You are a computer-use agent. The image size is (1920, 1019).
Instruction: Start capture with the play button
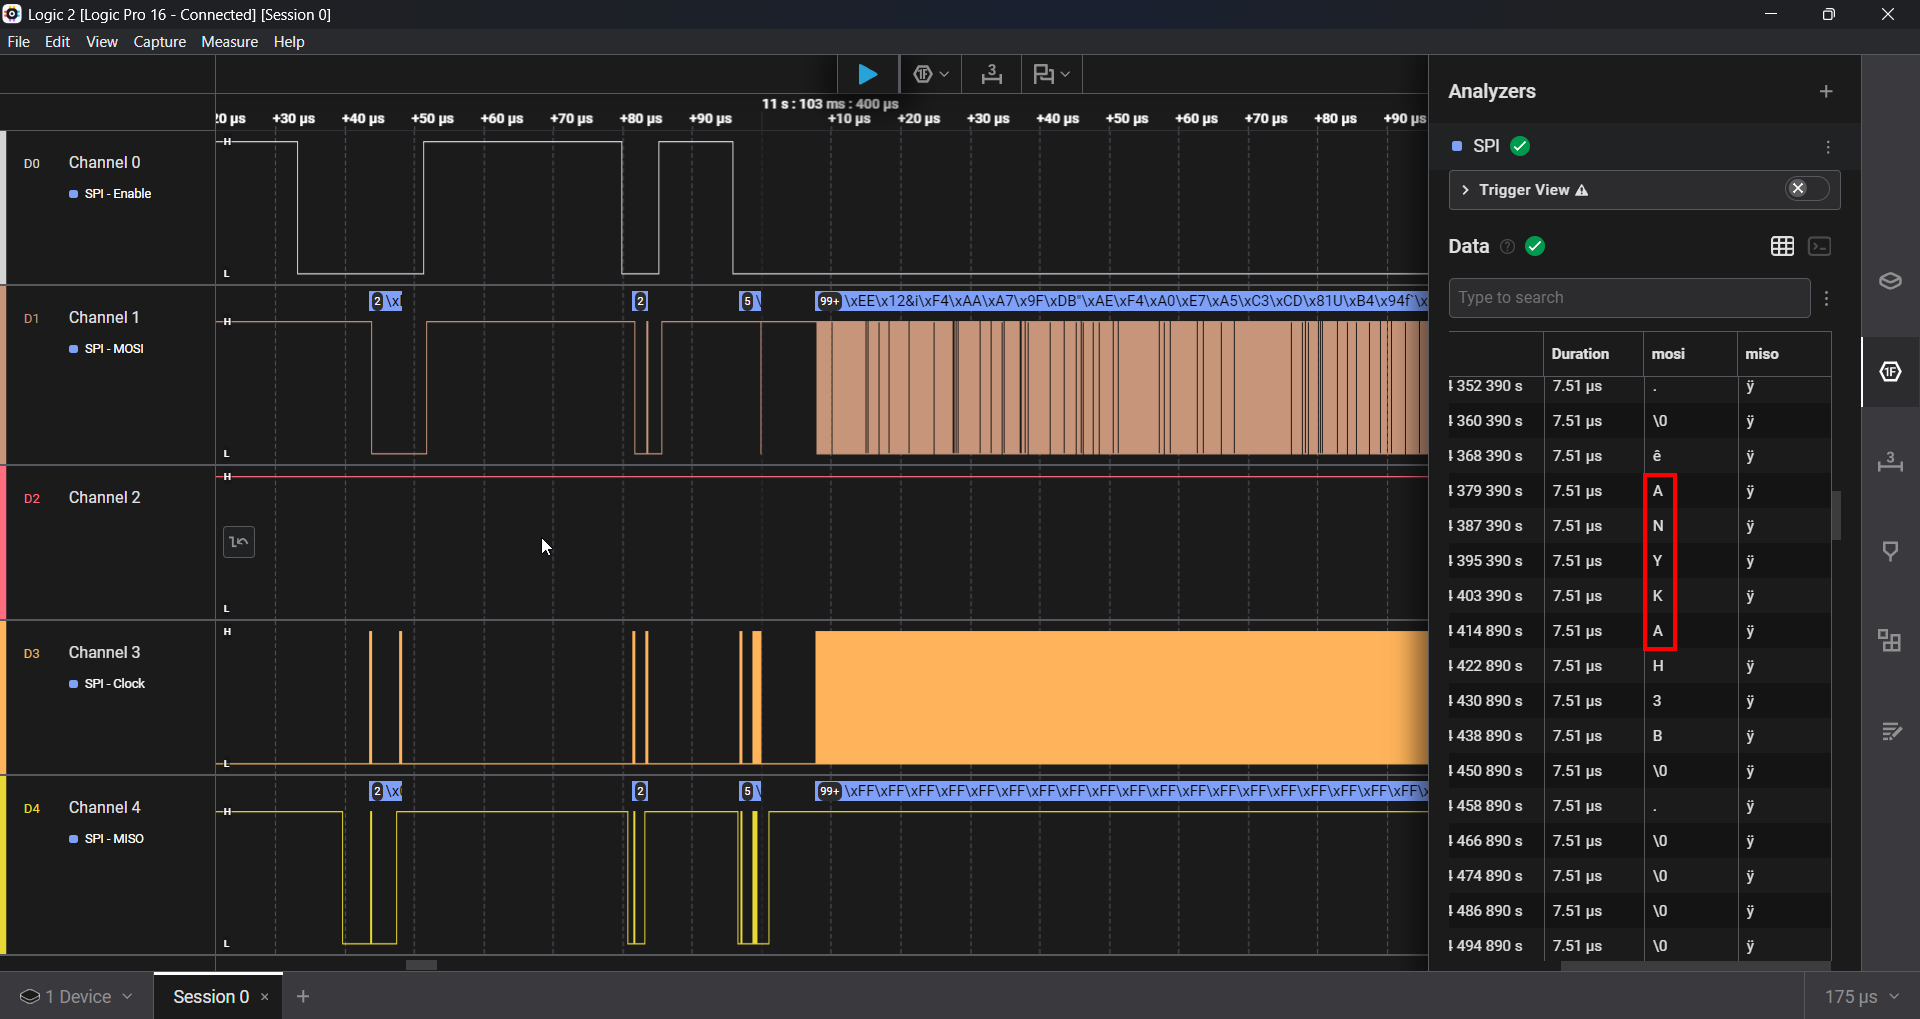(867, 74)
